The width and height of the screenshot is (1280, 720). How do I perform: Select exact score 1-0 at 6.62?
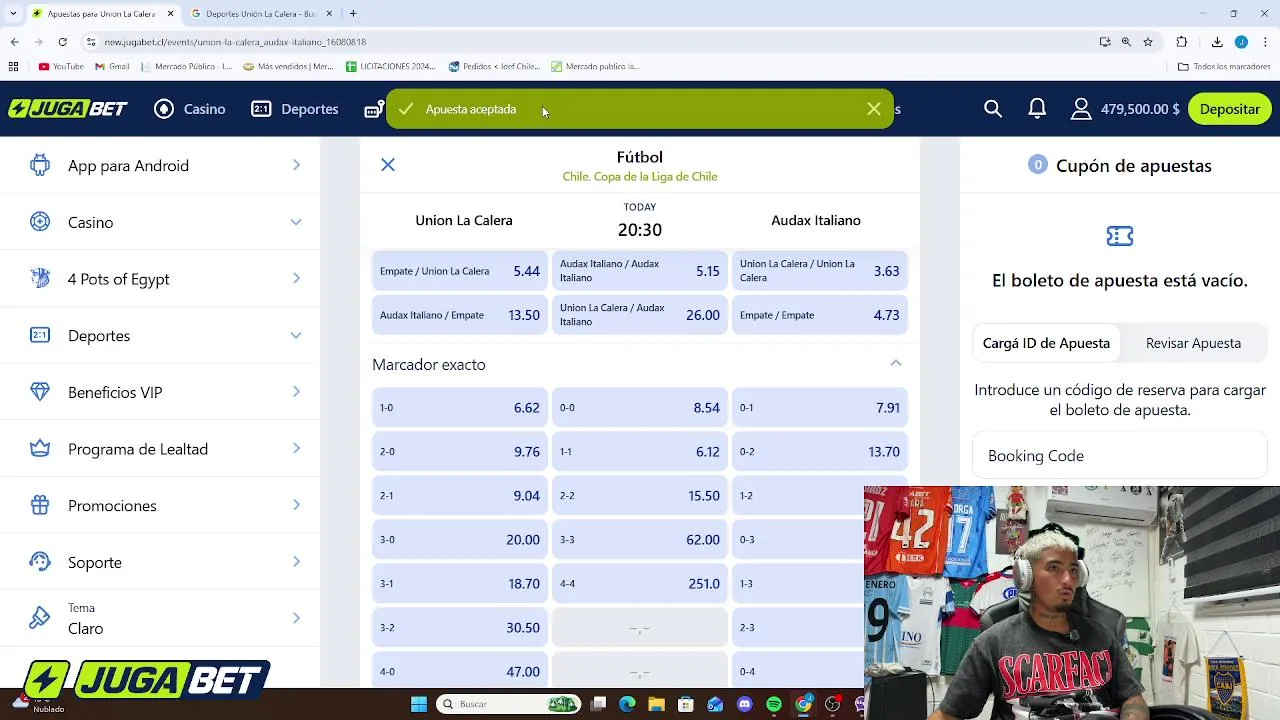tap(460, 407)
